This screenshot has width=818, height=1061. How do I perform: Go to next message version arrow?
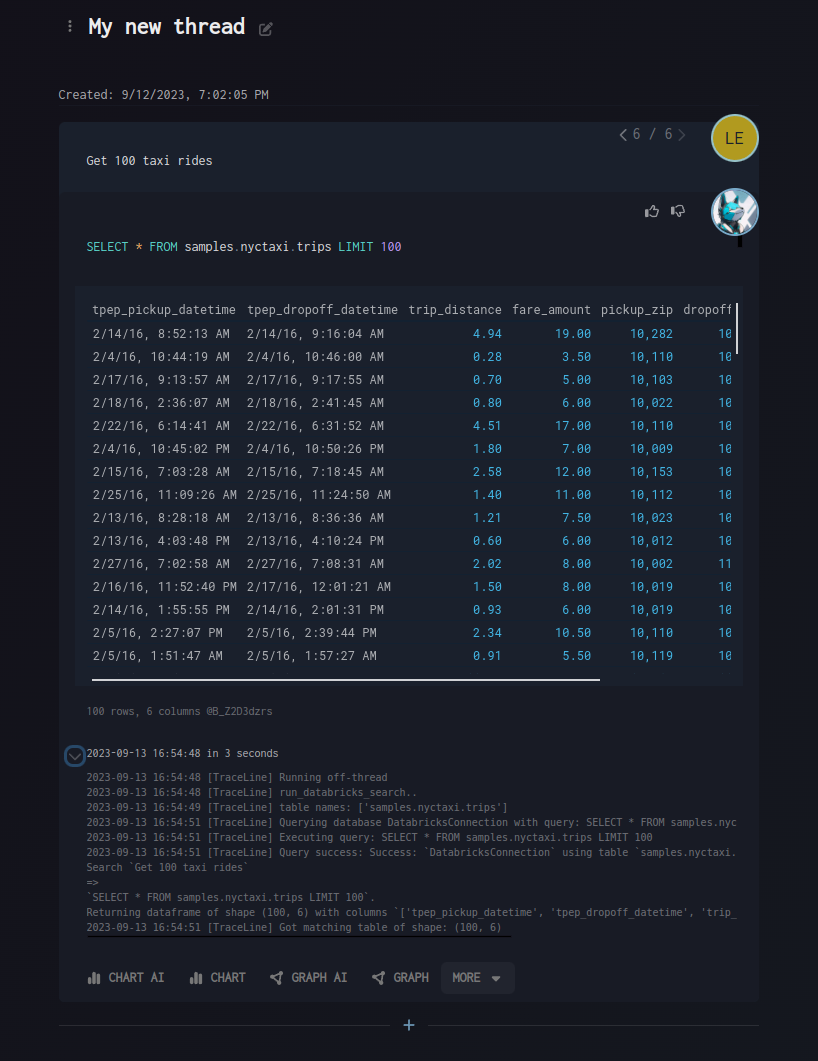(x=682, y=135)
